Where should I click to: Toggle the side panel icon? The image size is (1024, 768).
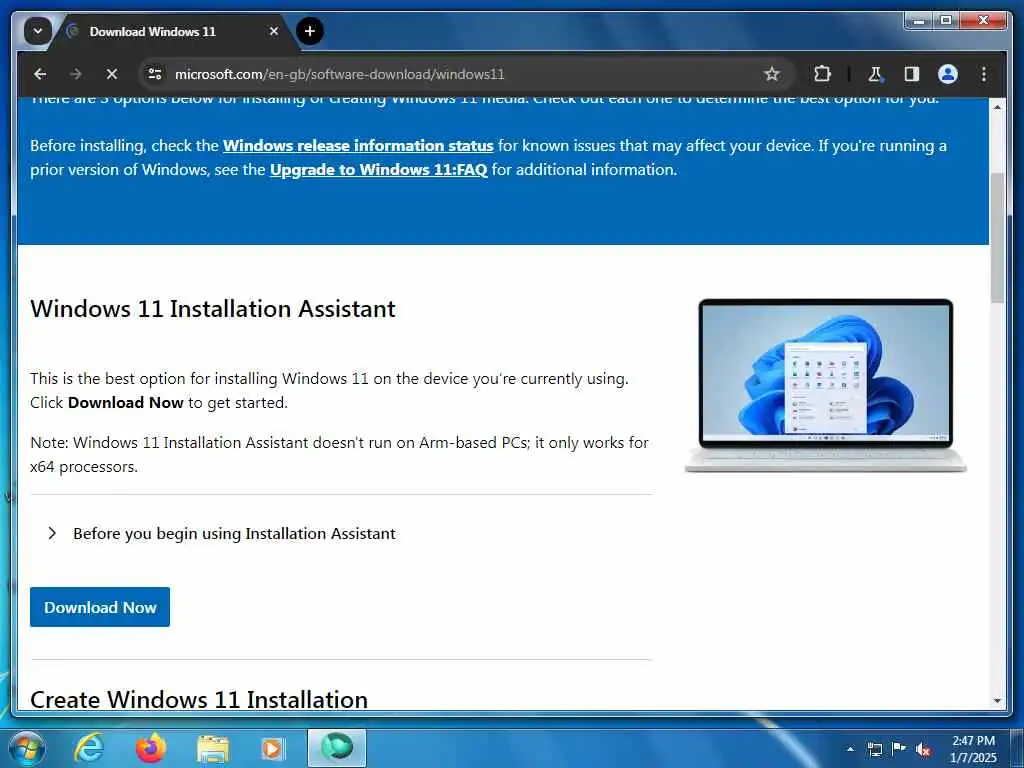tap(912, 74)
